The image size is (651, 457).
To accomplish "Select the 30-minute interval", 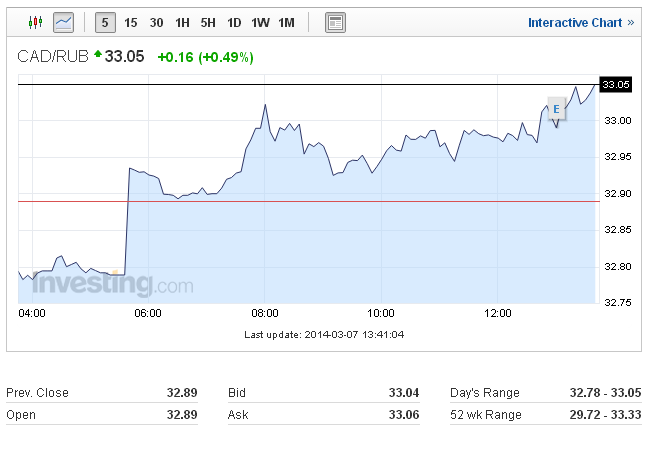I will 156,22.
